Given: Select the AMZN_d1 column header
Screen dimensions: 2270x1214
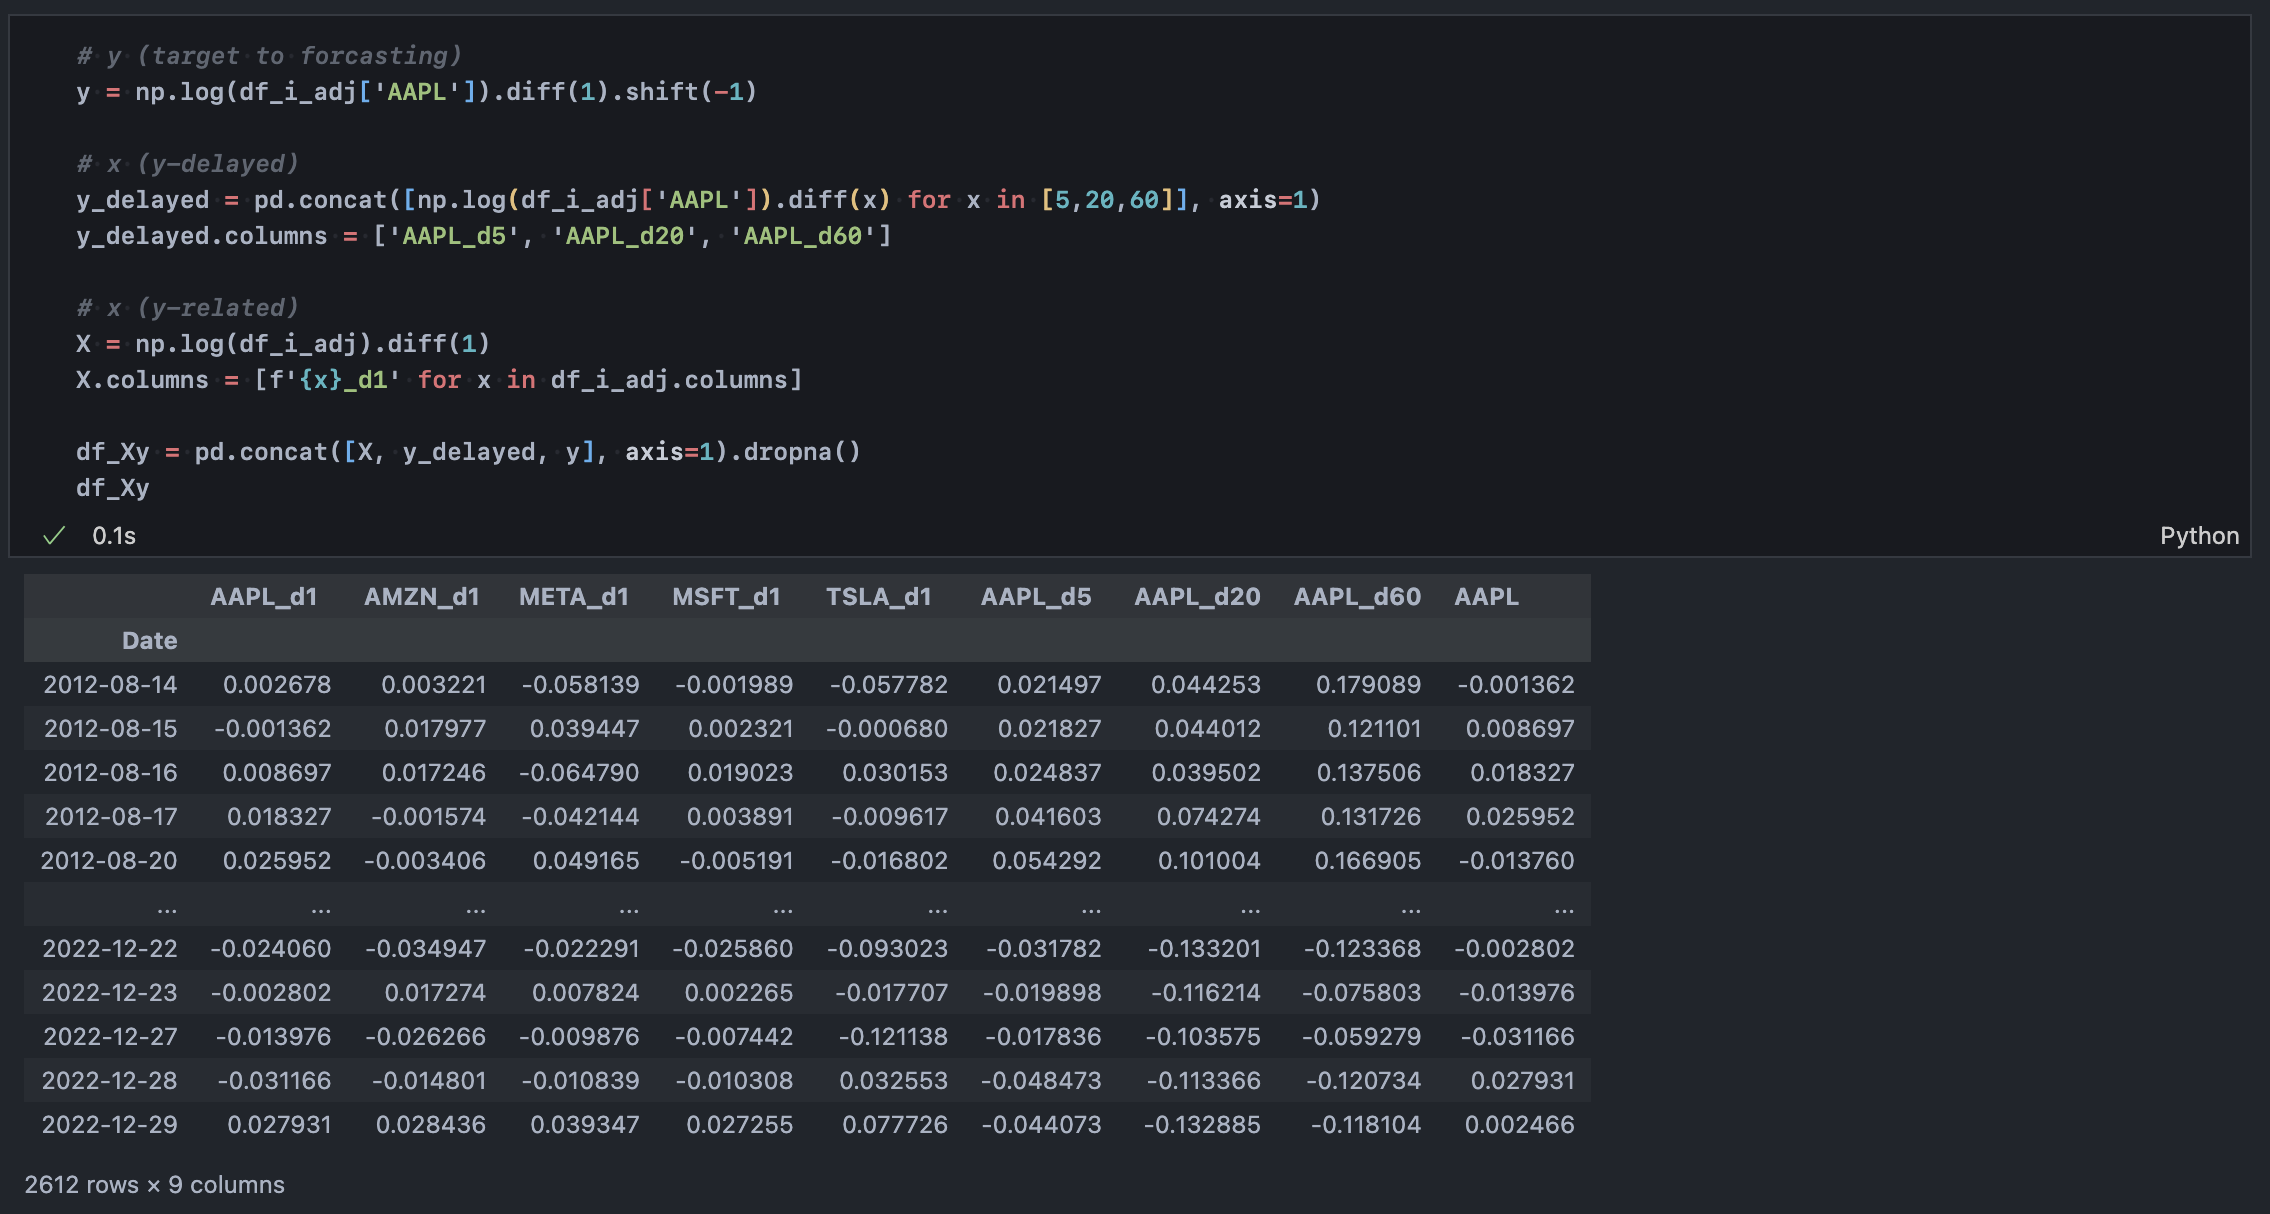Looking at the screenshot, I should (x=422, y=597).
